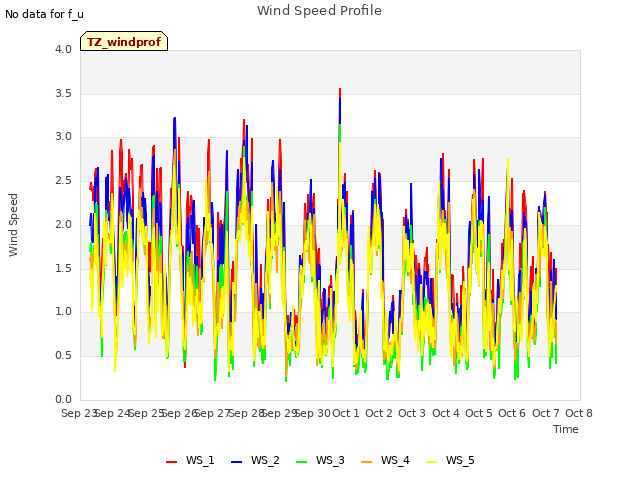Click the 1.5 y-axis tick label
This screenshot has width=640, height=480.
coord(63,268)
